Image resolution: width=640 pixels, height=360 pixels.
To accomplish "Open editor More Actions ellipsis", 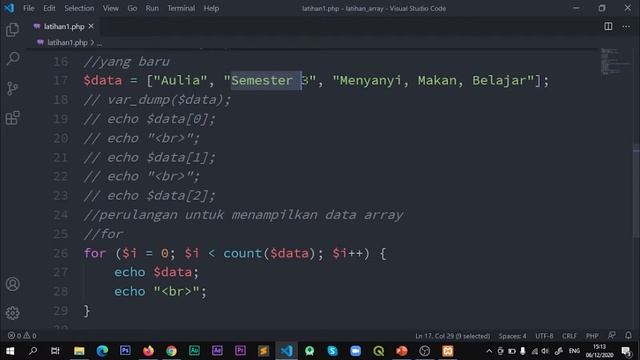I will tap(626, 27).
